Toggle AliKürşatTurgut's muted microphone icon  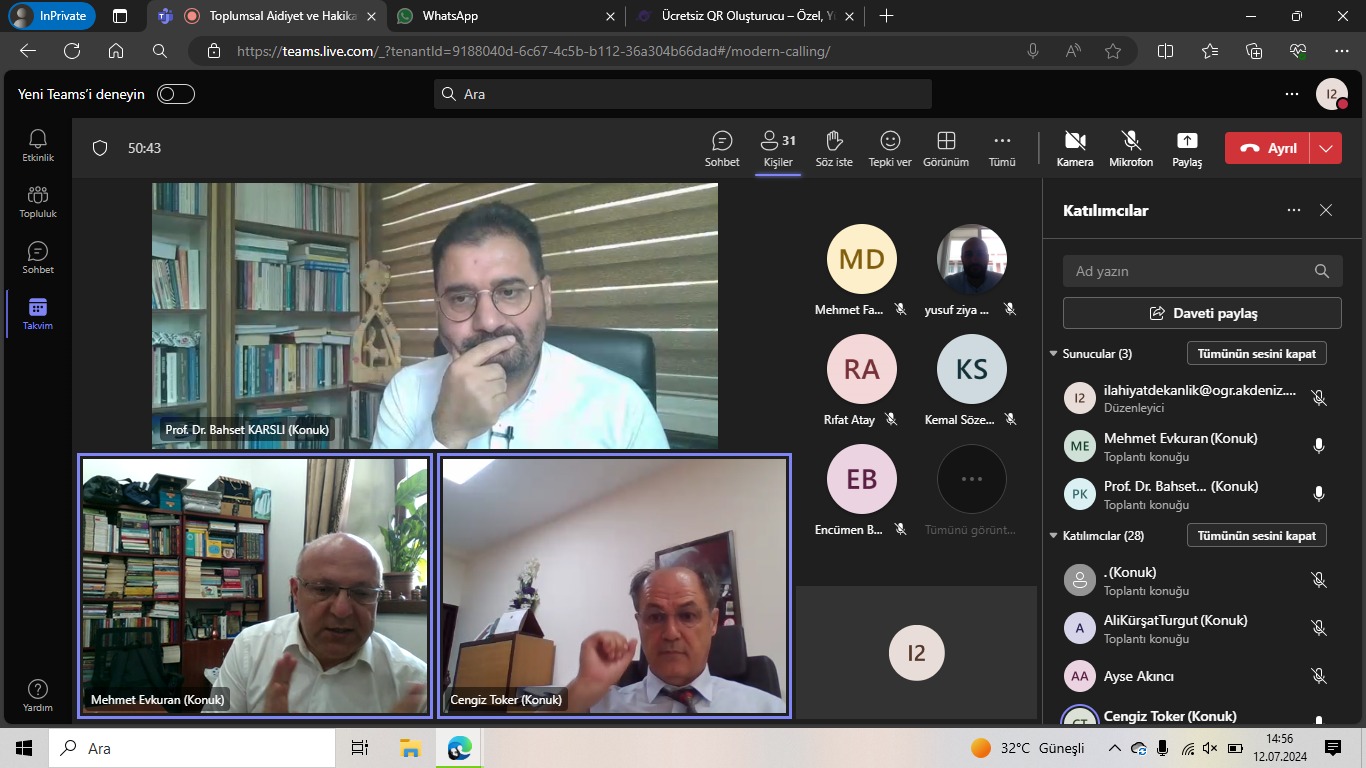pyautogui.click(x=1319, y=628)
